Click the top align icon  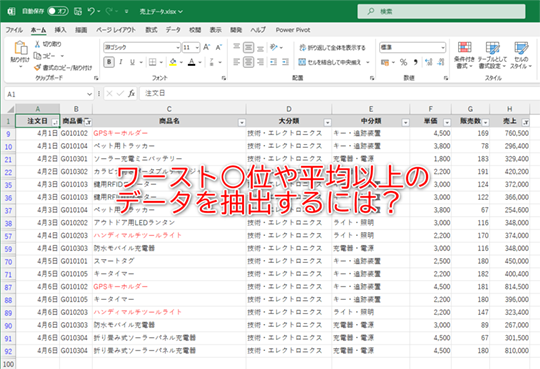click(x=236, y=47)
